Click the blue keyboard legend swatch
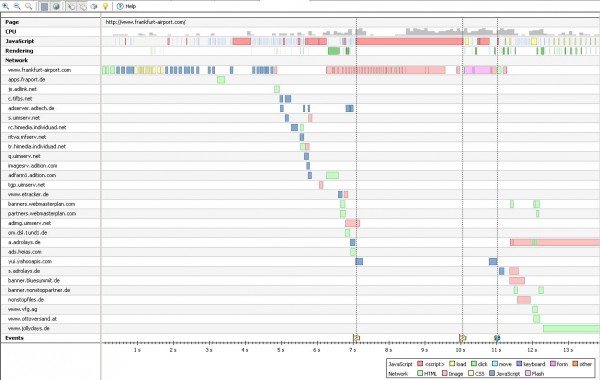This screenshot has width=600, height=380. tap(519, 364)
